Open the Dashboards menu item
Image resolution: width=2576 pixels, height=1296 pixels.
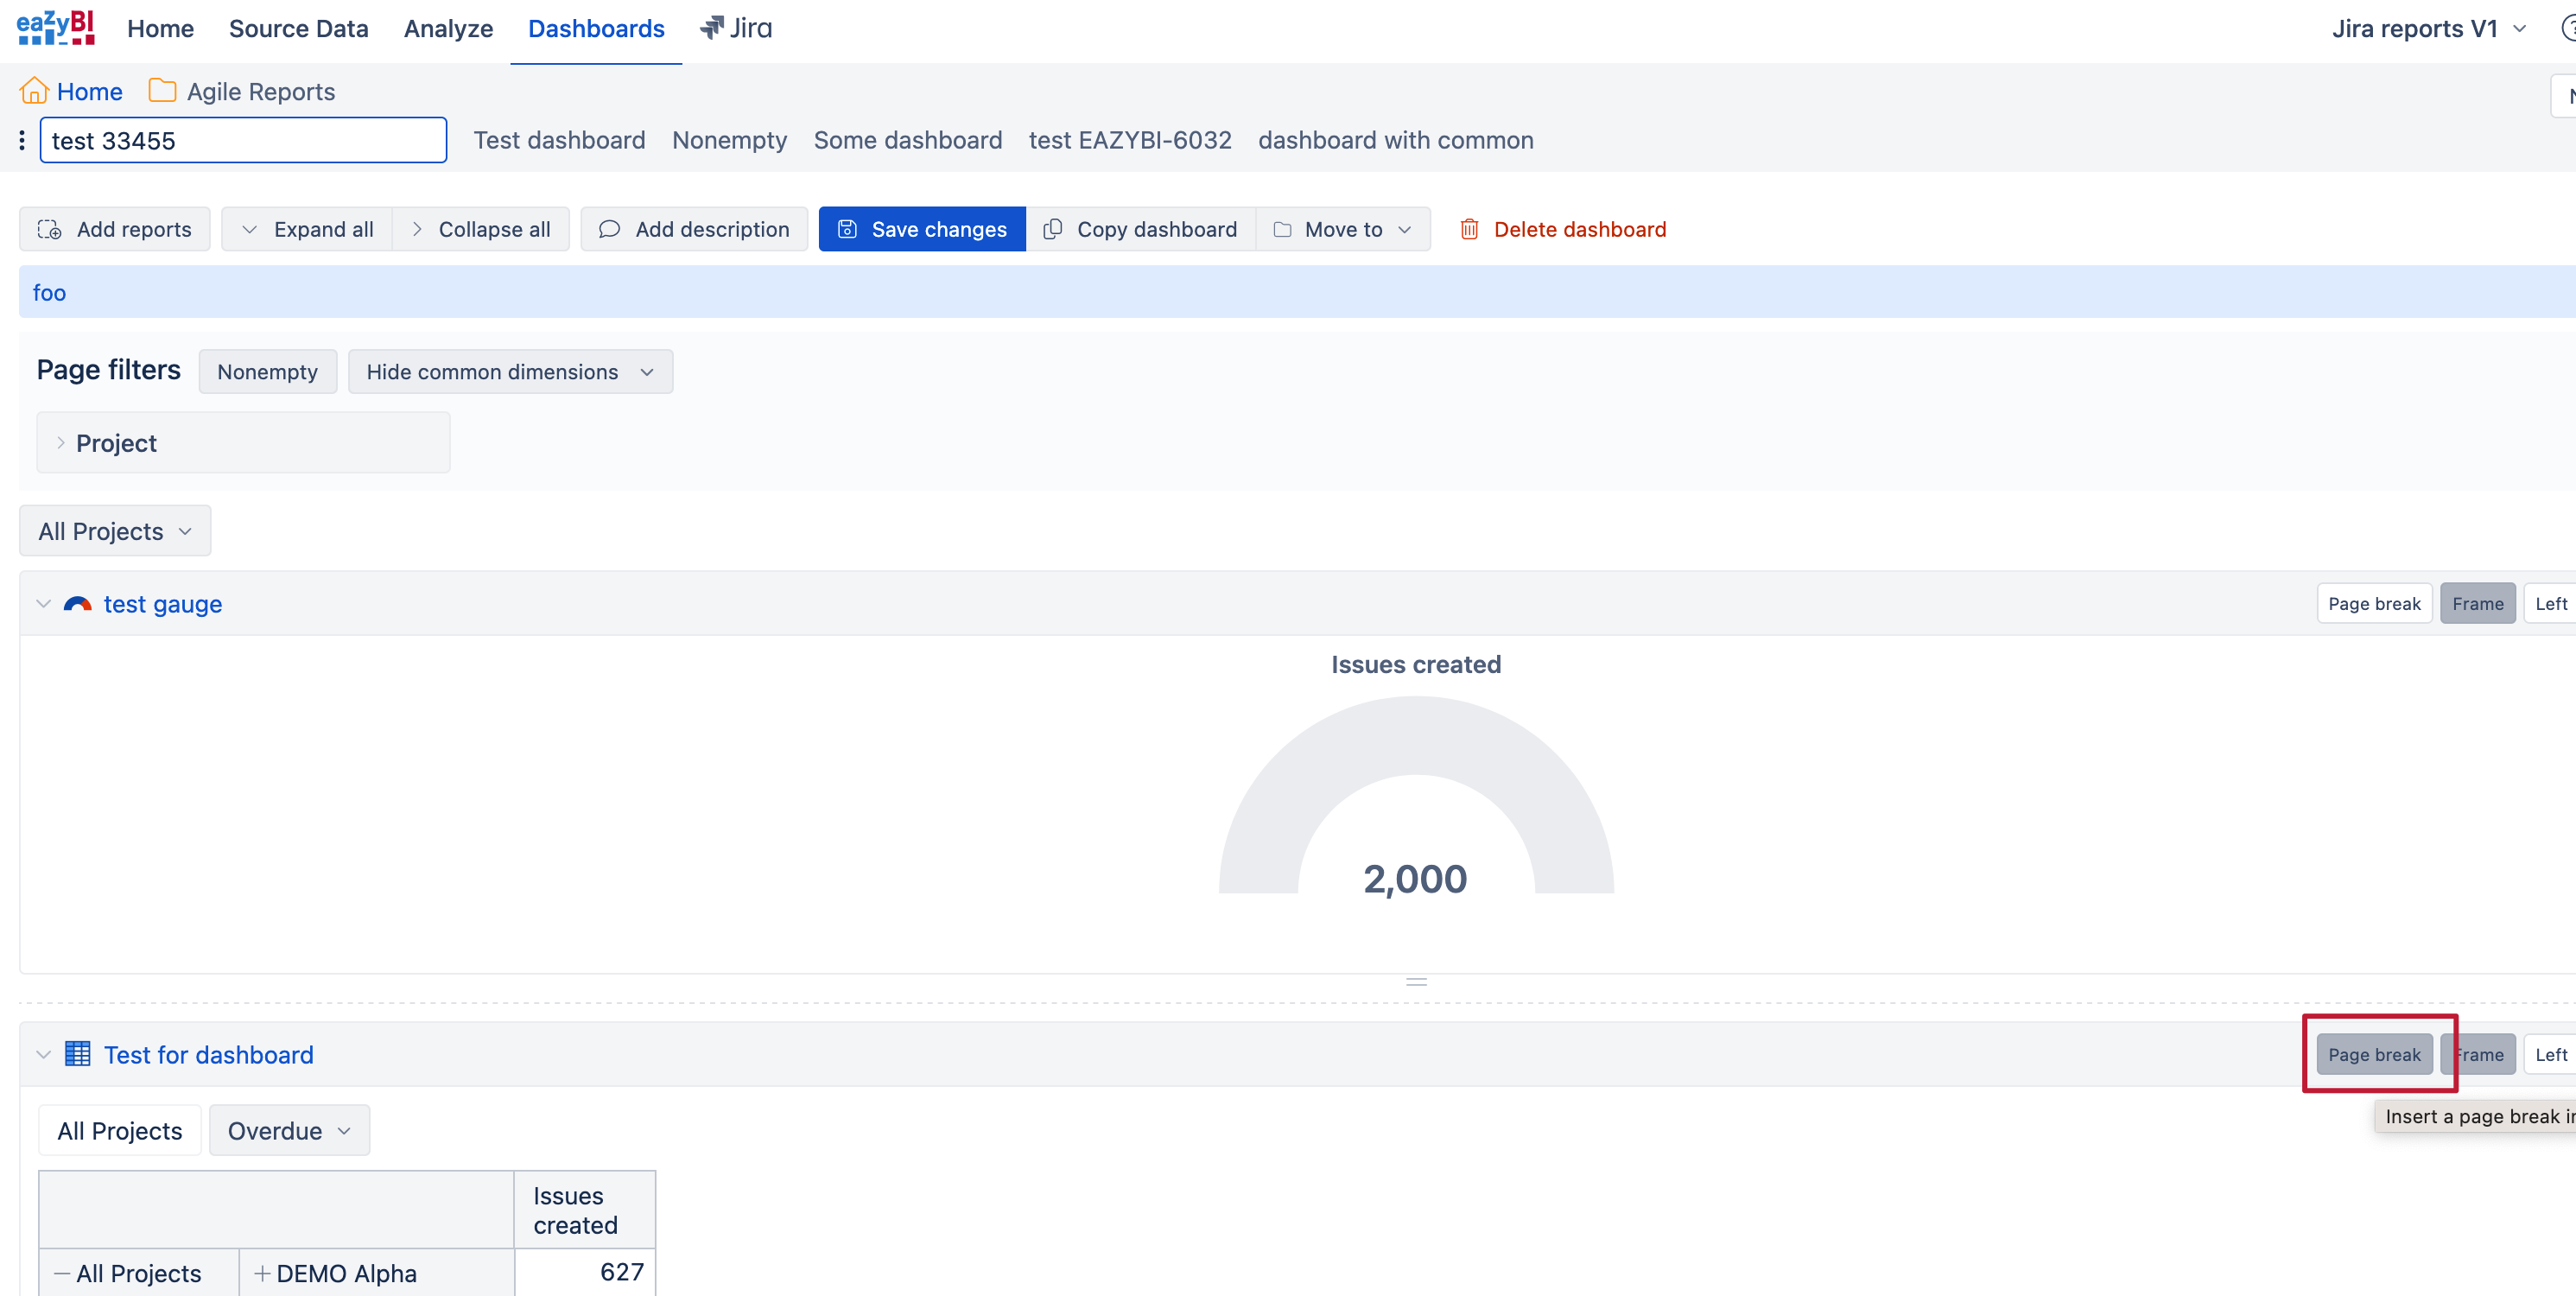(596, 28)
